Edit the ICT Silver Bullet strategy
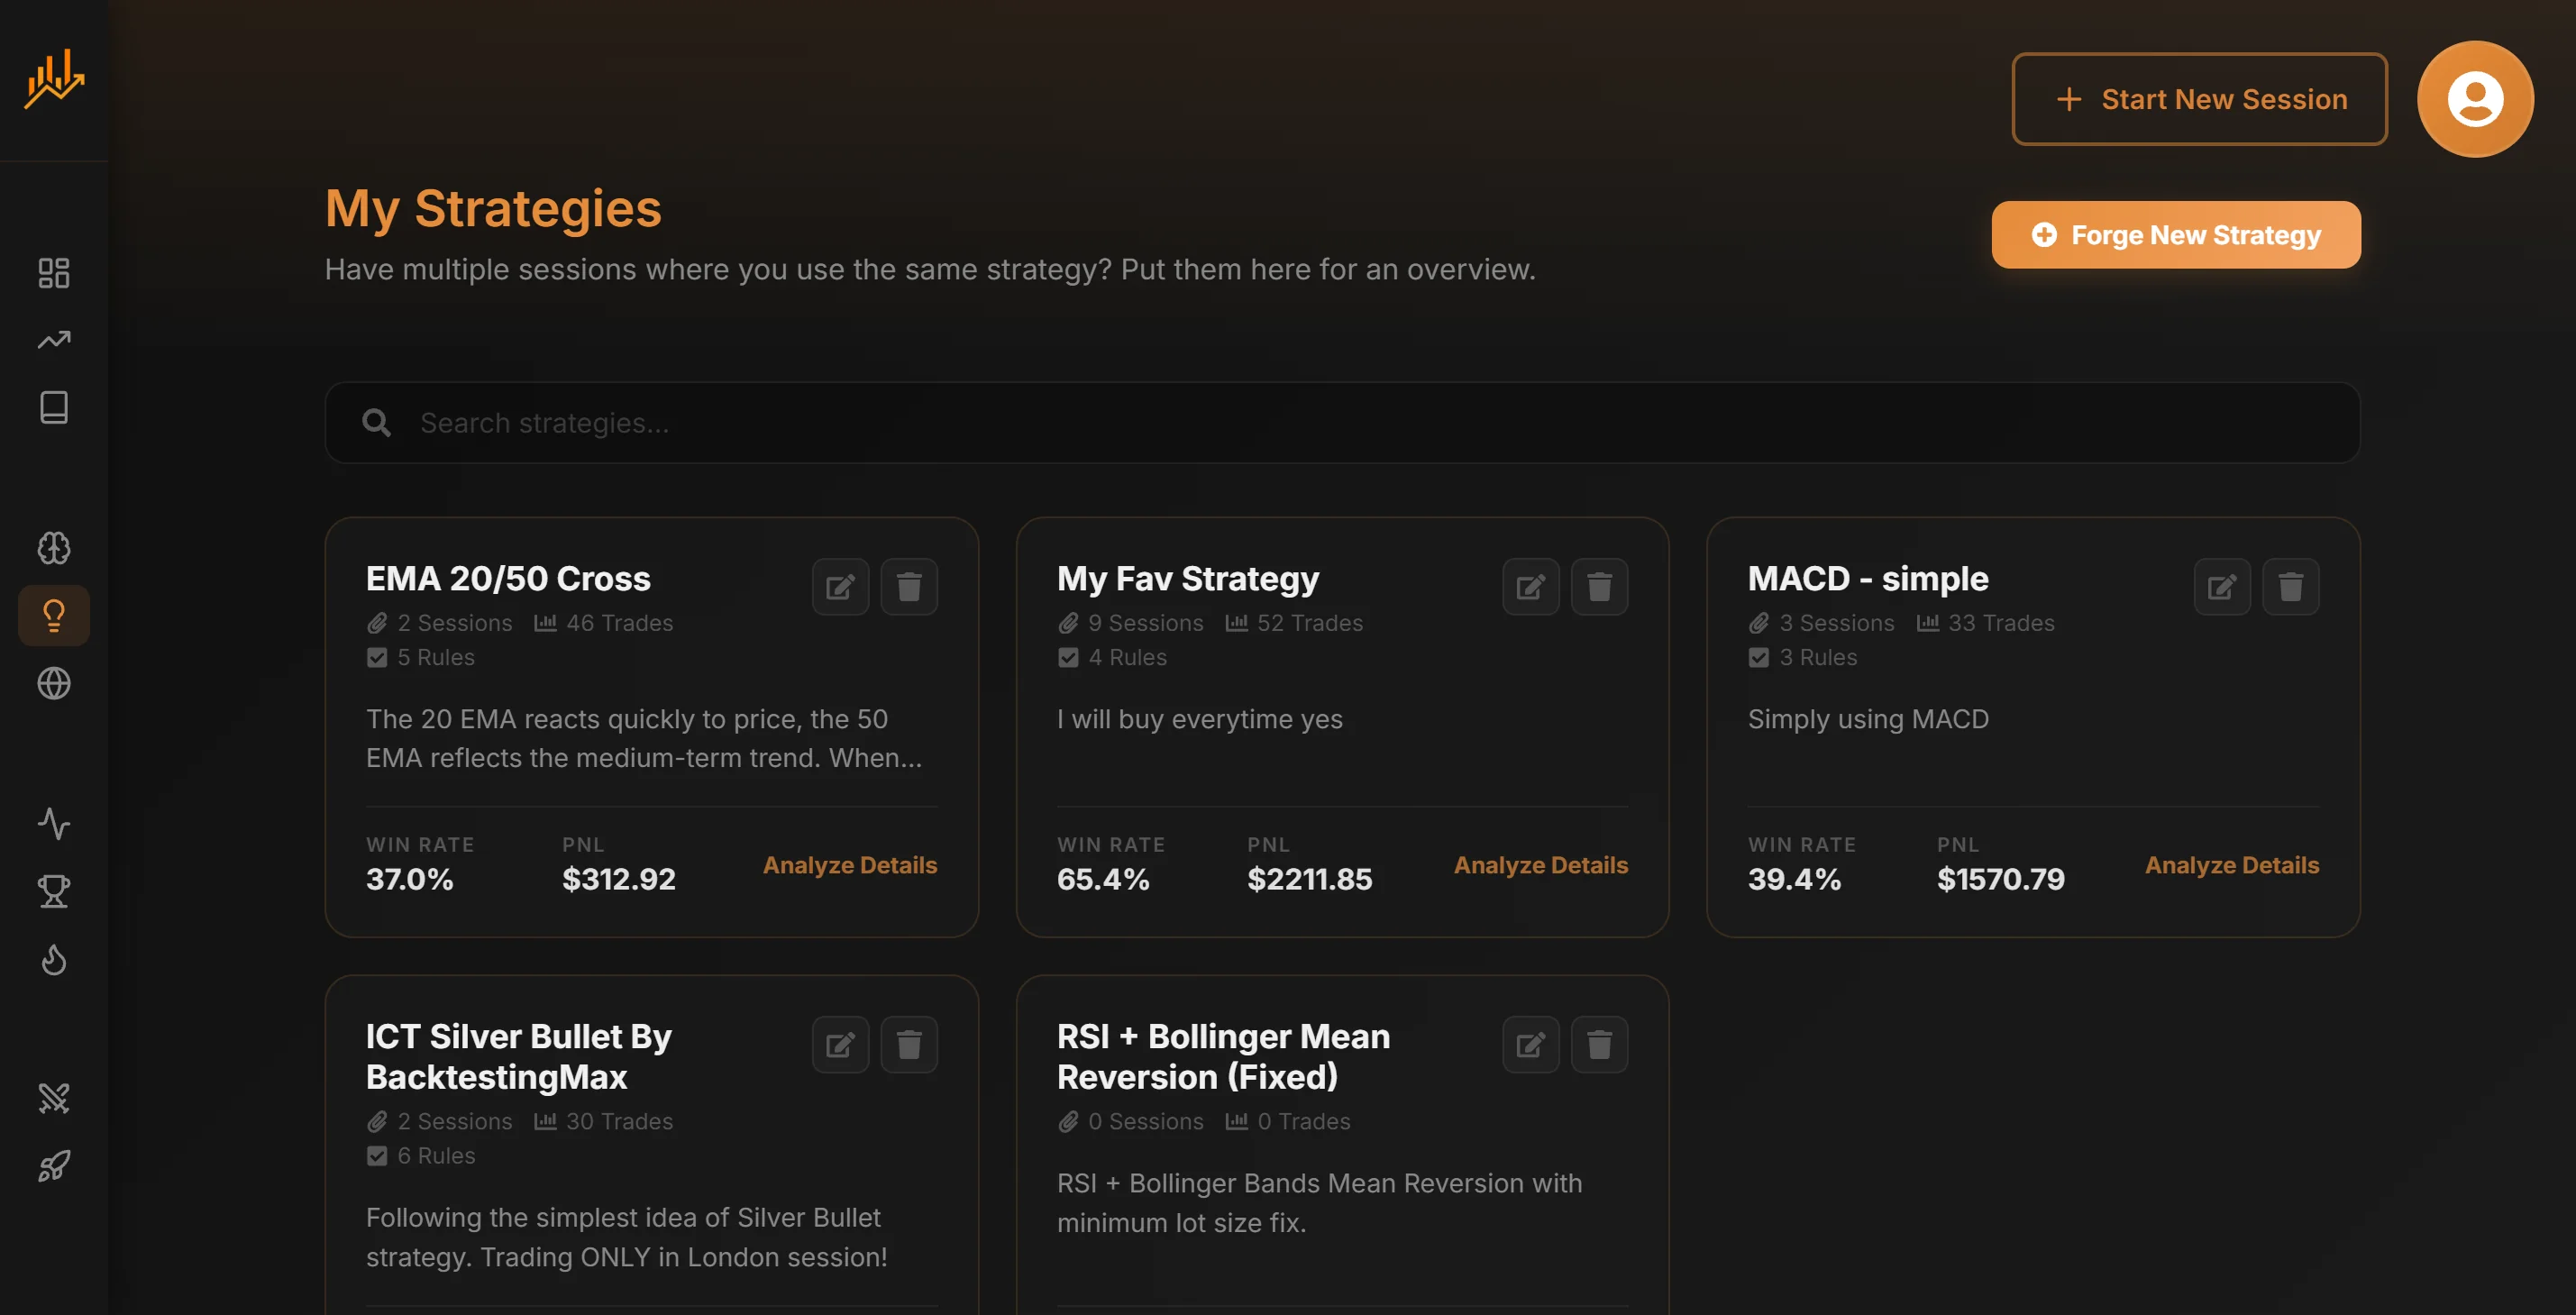Screen dimensions: 2576x1315 click(840, 1044)
